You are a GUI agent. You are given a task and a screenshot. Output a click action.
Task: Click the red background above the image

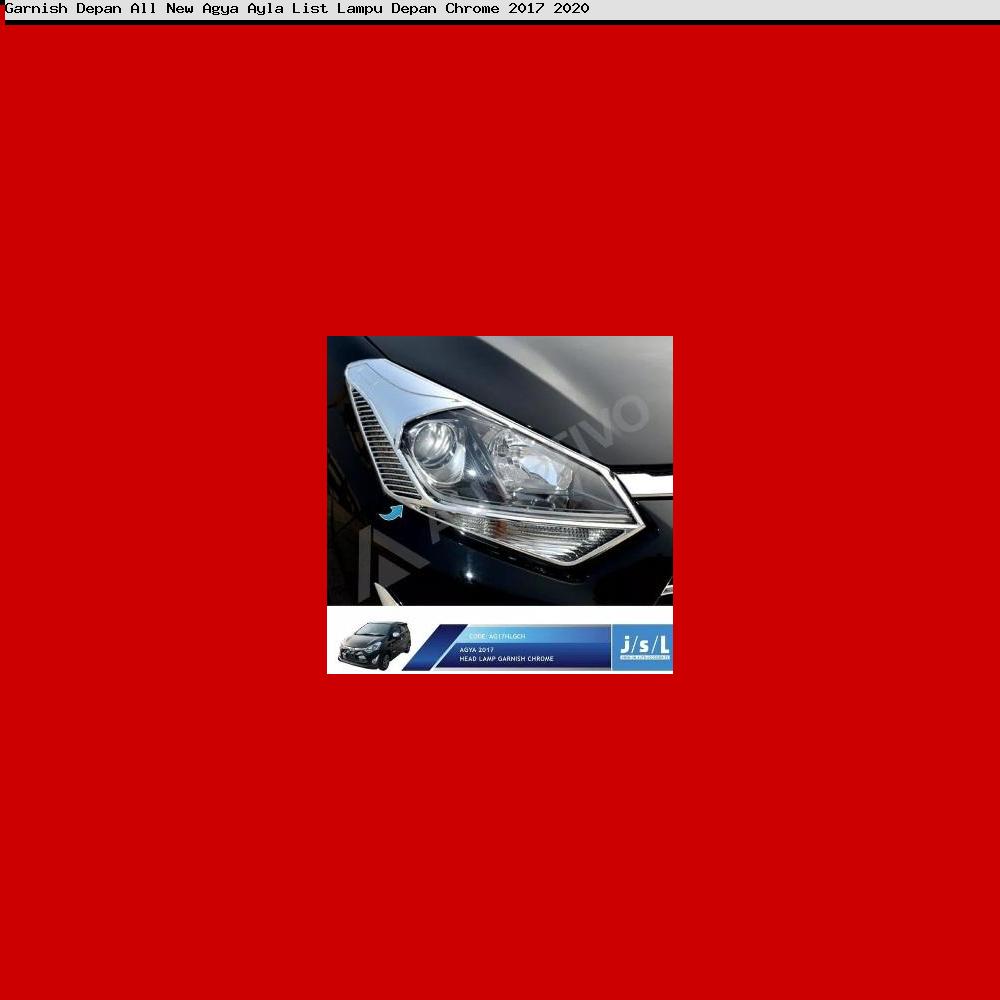tap(500, 180)
